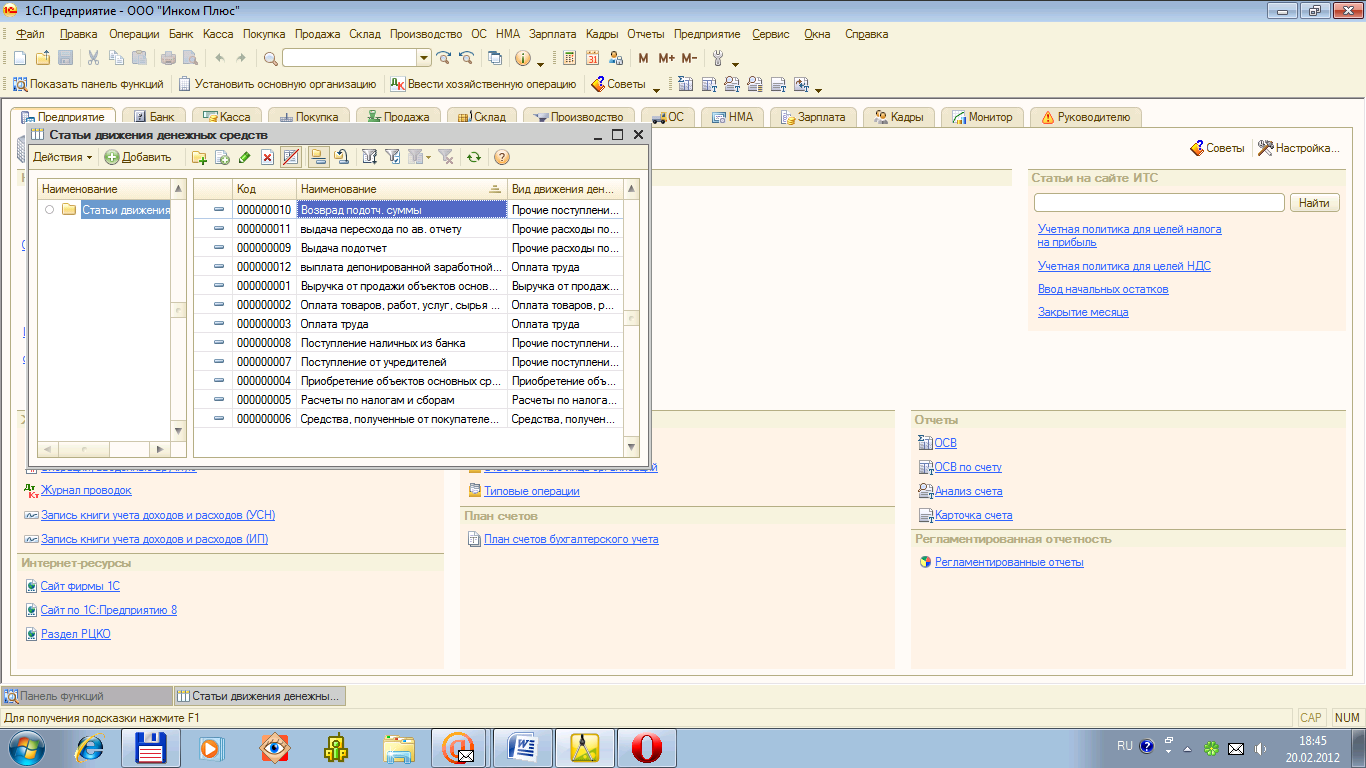Click the green pencil edit icon
Viewport: 1366px width, 768px height.
click(x=245, y=157)
